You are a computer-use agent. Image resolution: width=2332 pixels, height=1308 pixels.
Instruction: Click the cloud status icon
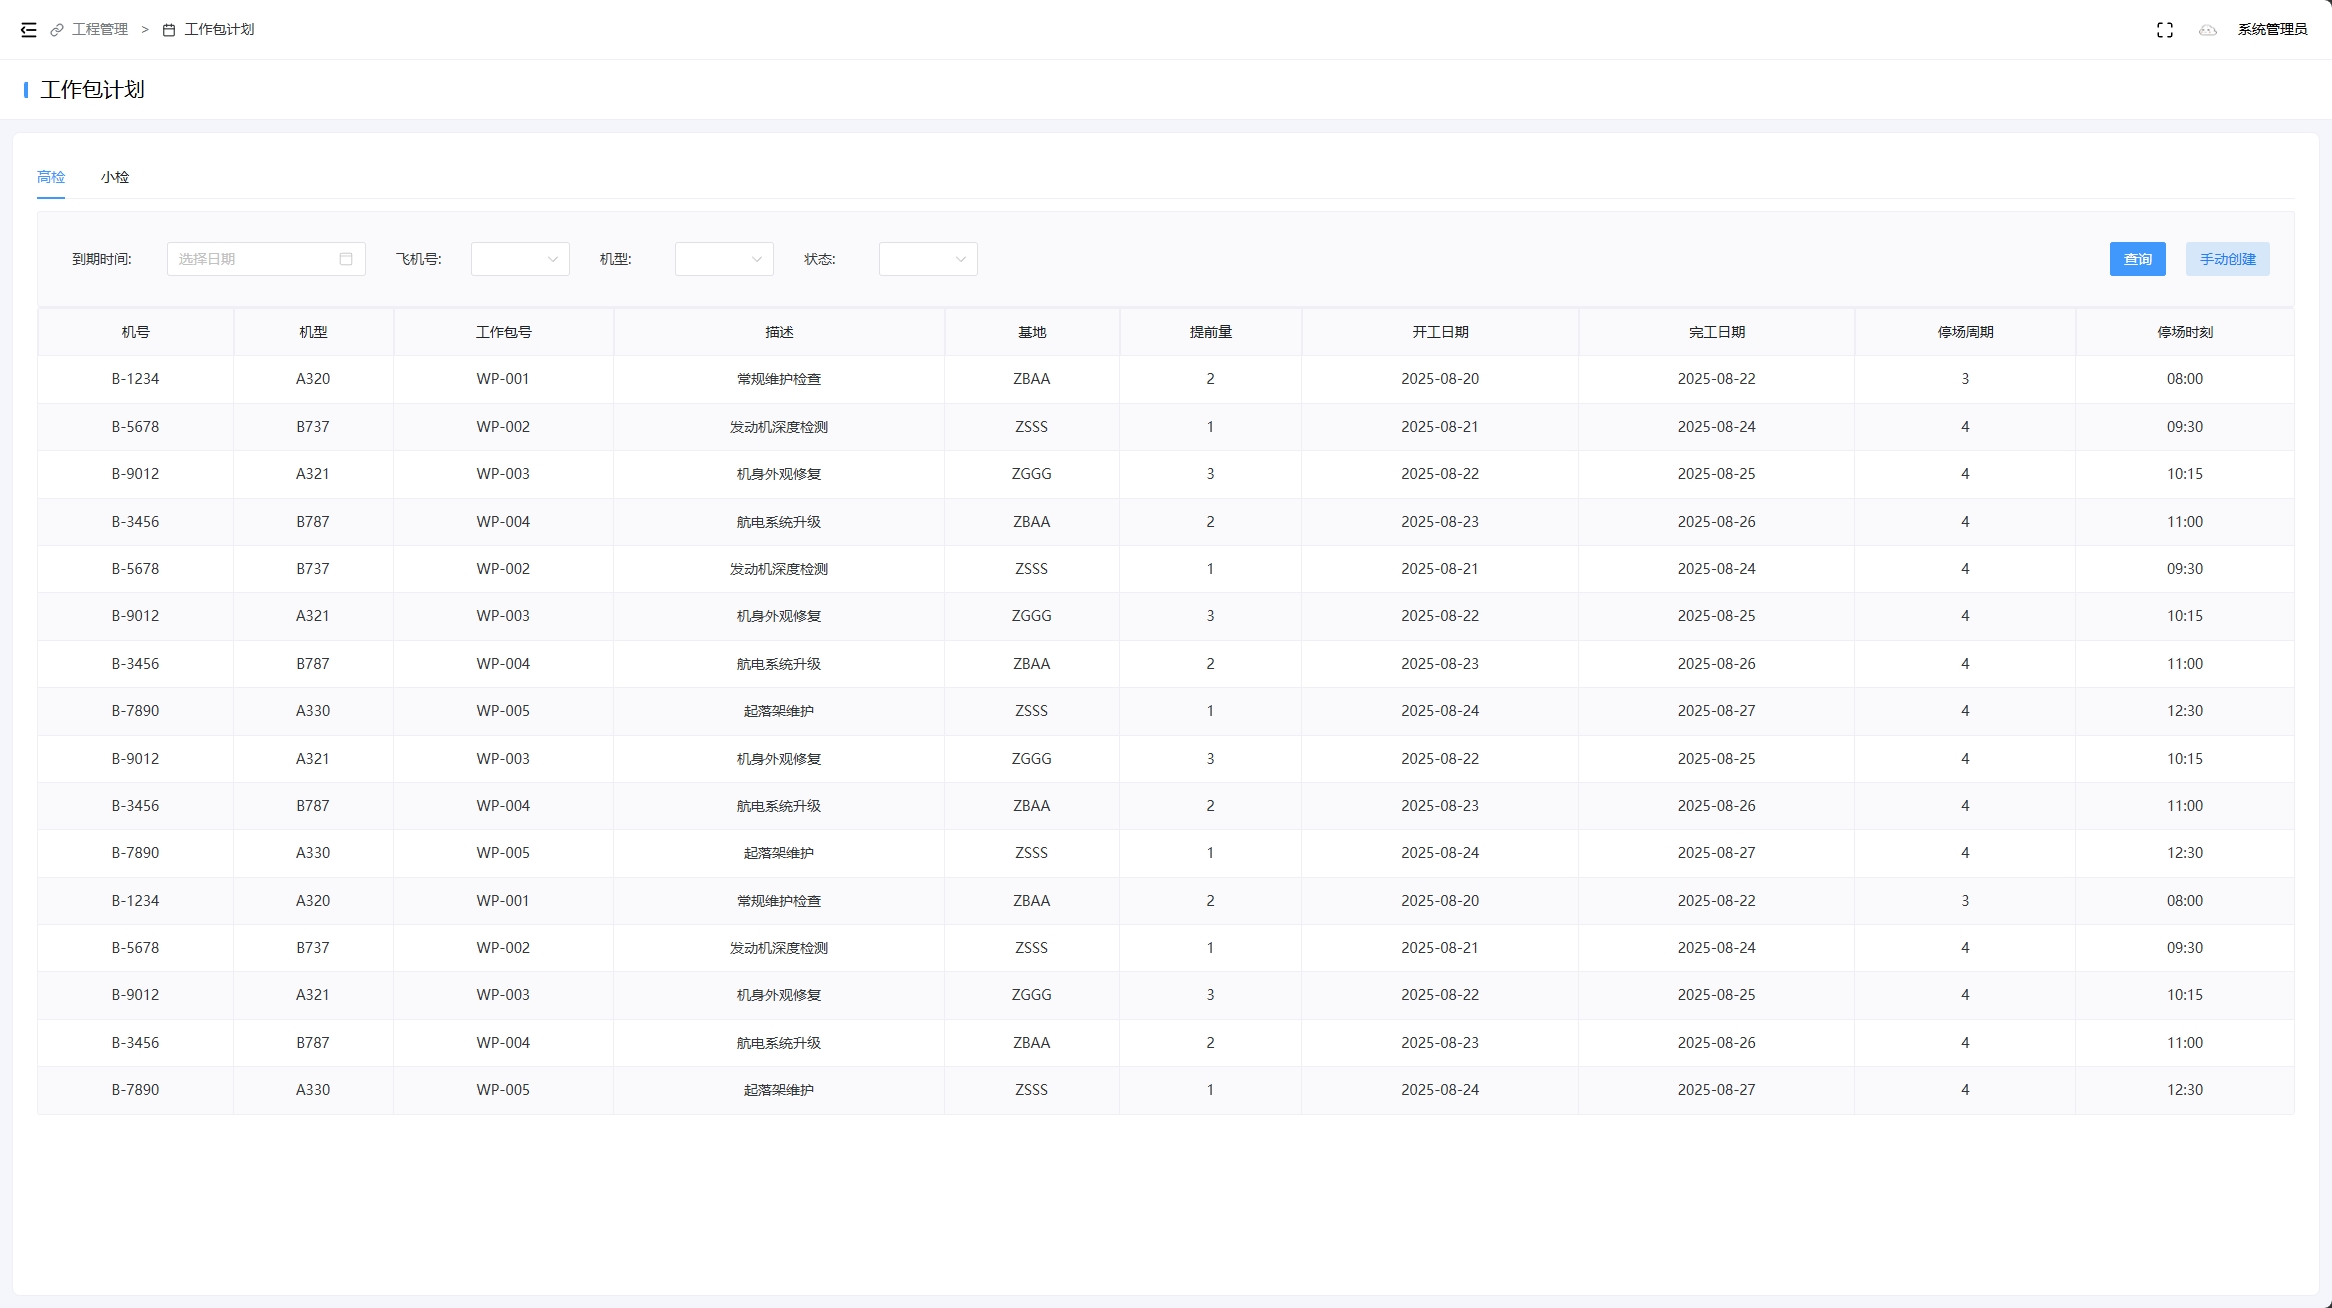pos(2208,30)
